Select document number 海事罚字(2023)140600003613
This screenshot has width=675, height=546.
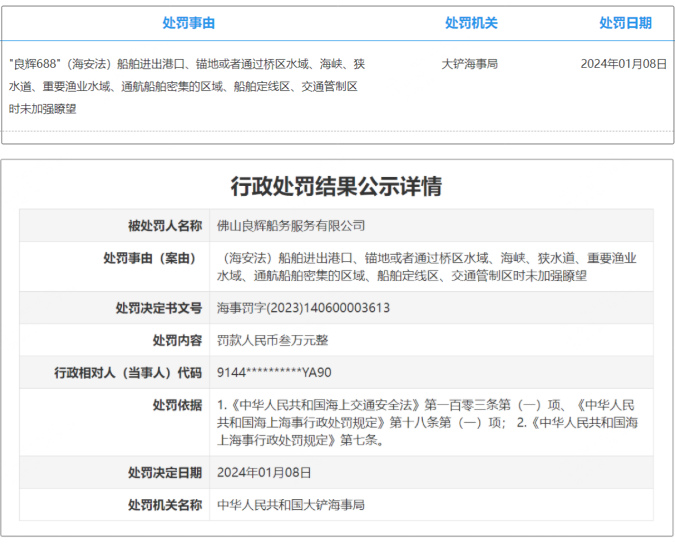pos(303,308)
